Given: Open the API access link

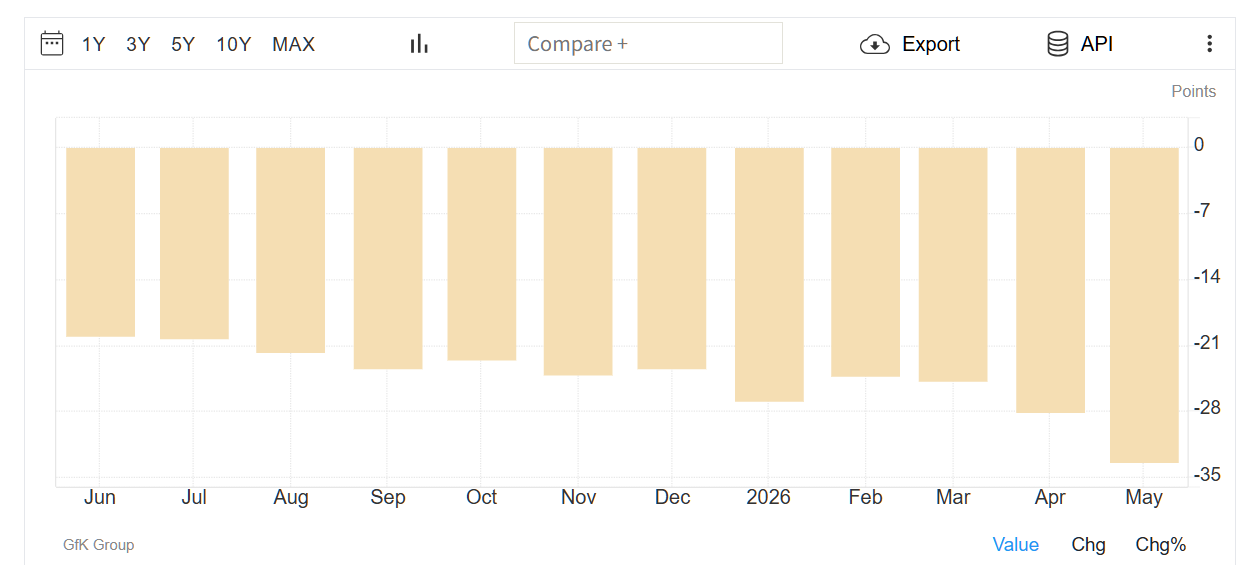Looking at the screenshot, I should tap(1097, 44).
